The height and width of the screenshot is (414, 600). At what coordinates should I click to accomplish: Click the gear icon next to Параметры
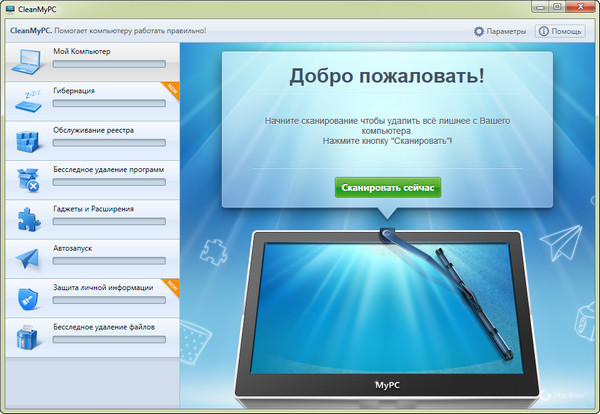(479, 31)
